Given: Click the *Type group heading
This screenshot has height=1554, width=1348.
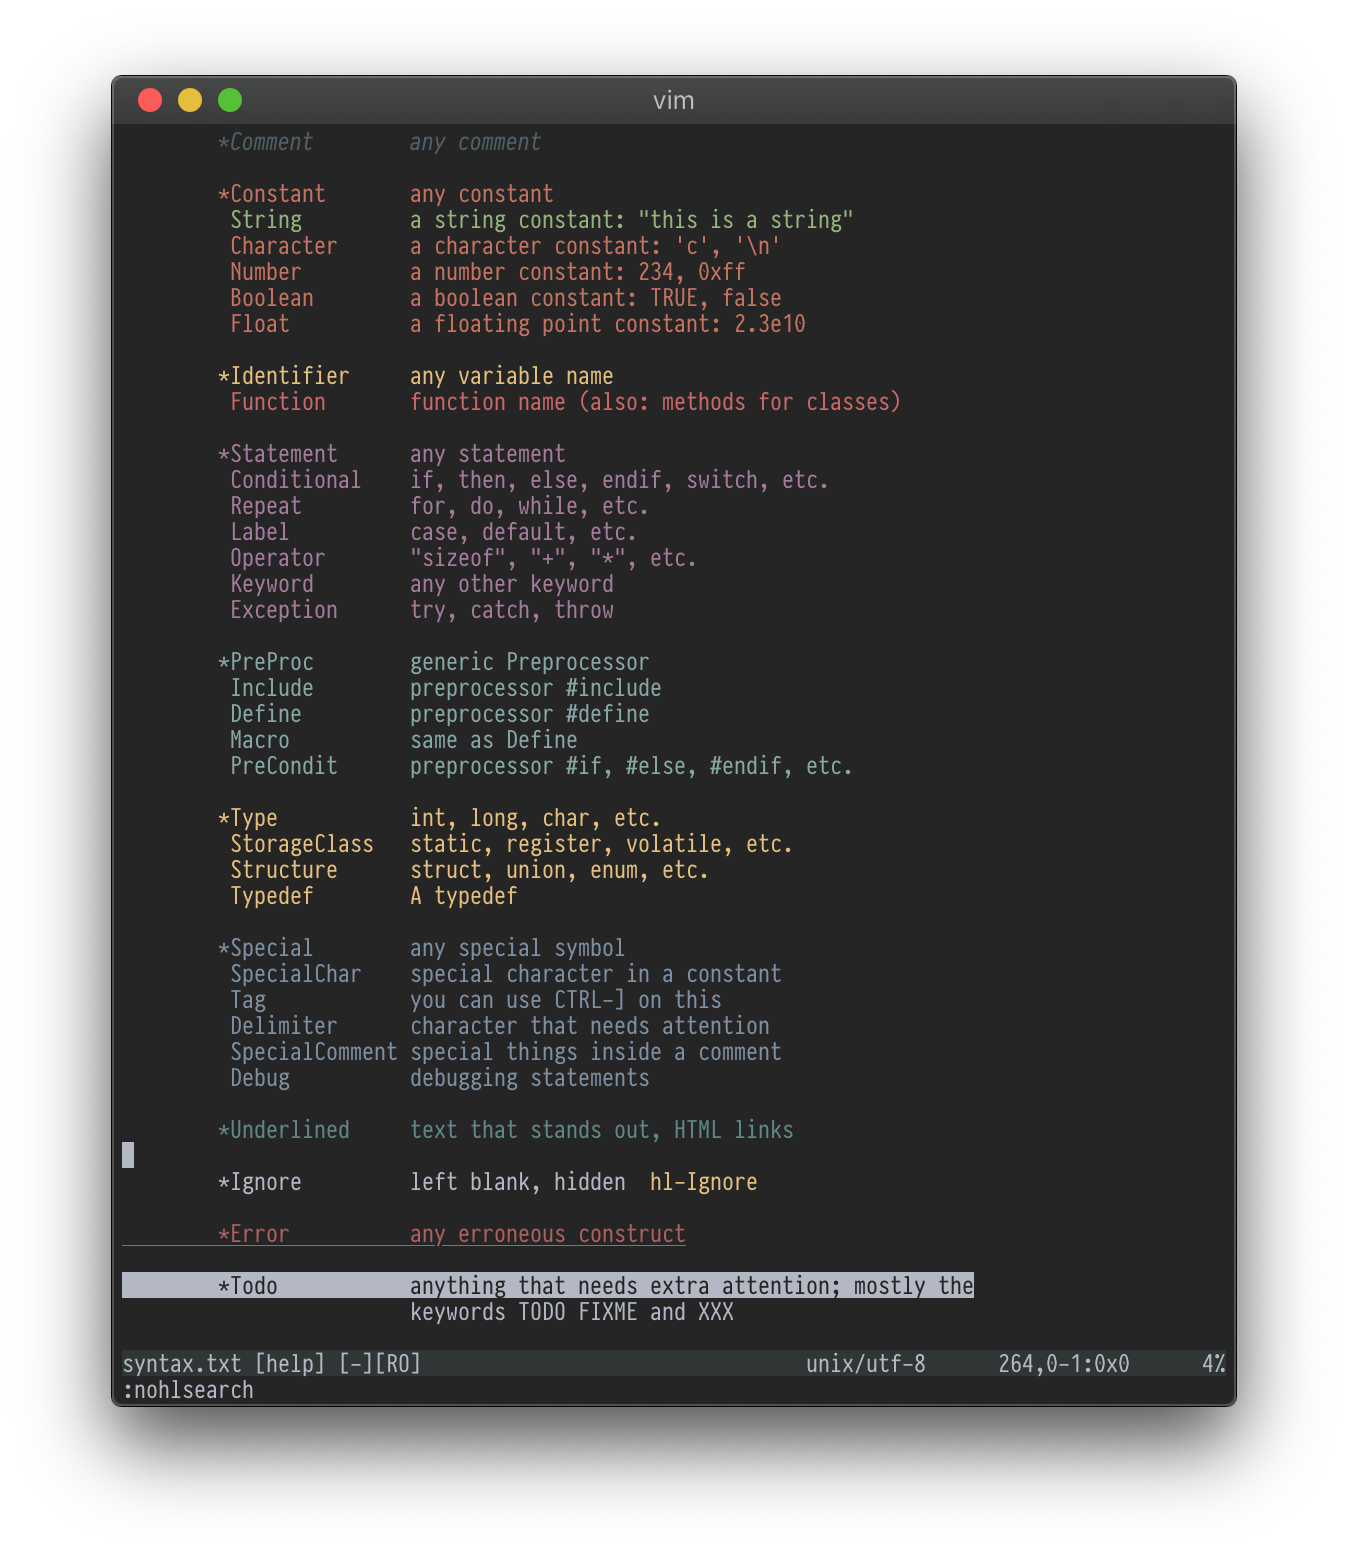Looking at the screenshot, I should pyautogui.click(x=249, y=817).
